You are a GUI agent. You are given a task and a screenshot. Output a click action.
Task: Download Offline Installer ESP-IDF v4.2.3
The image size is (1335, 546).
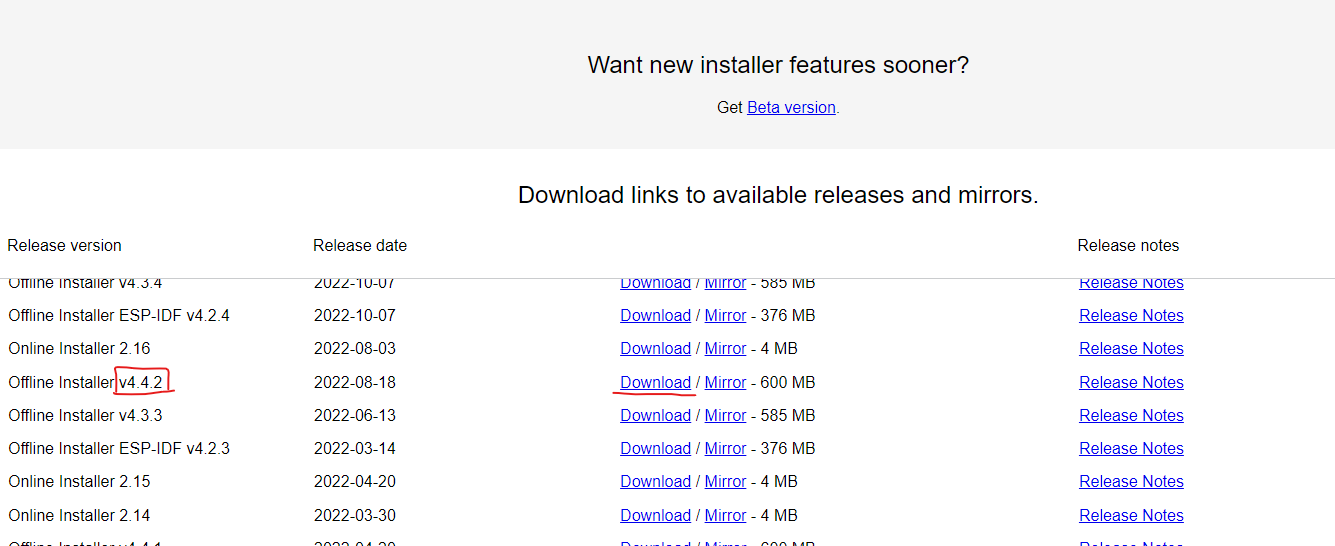[655, 448]
